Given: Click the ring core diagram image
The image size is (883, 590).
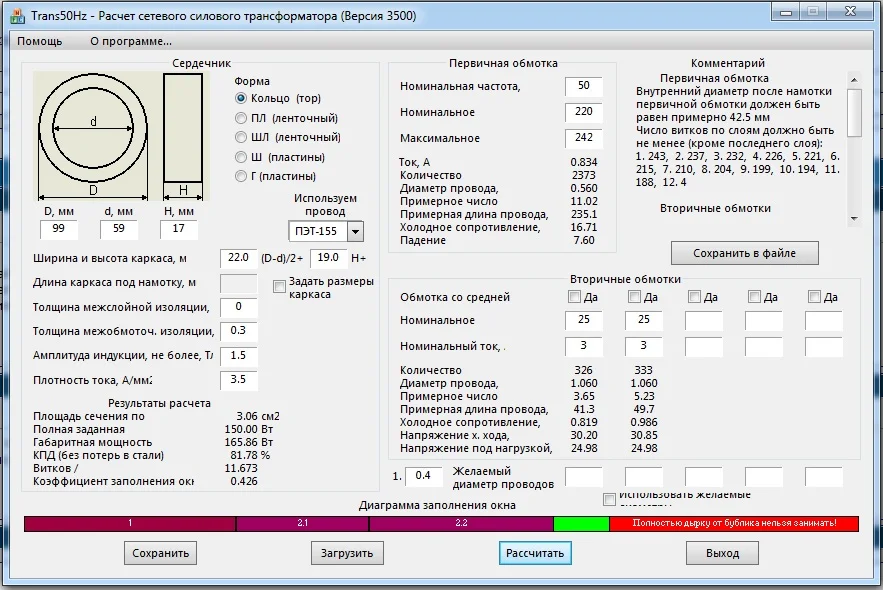Looking at the screenshot, I should [x=93, y=128].
